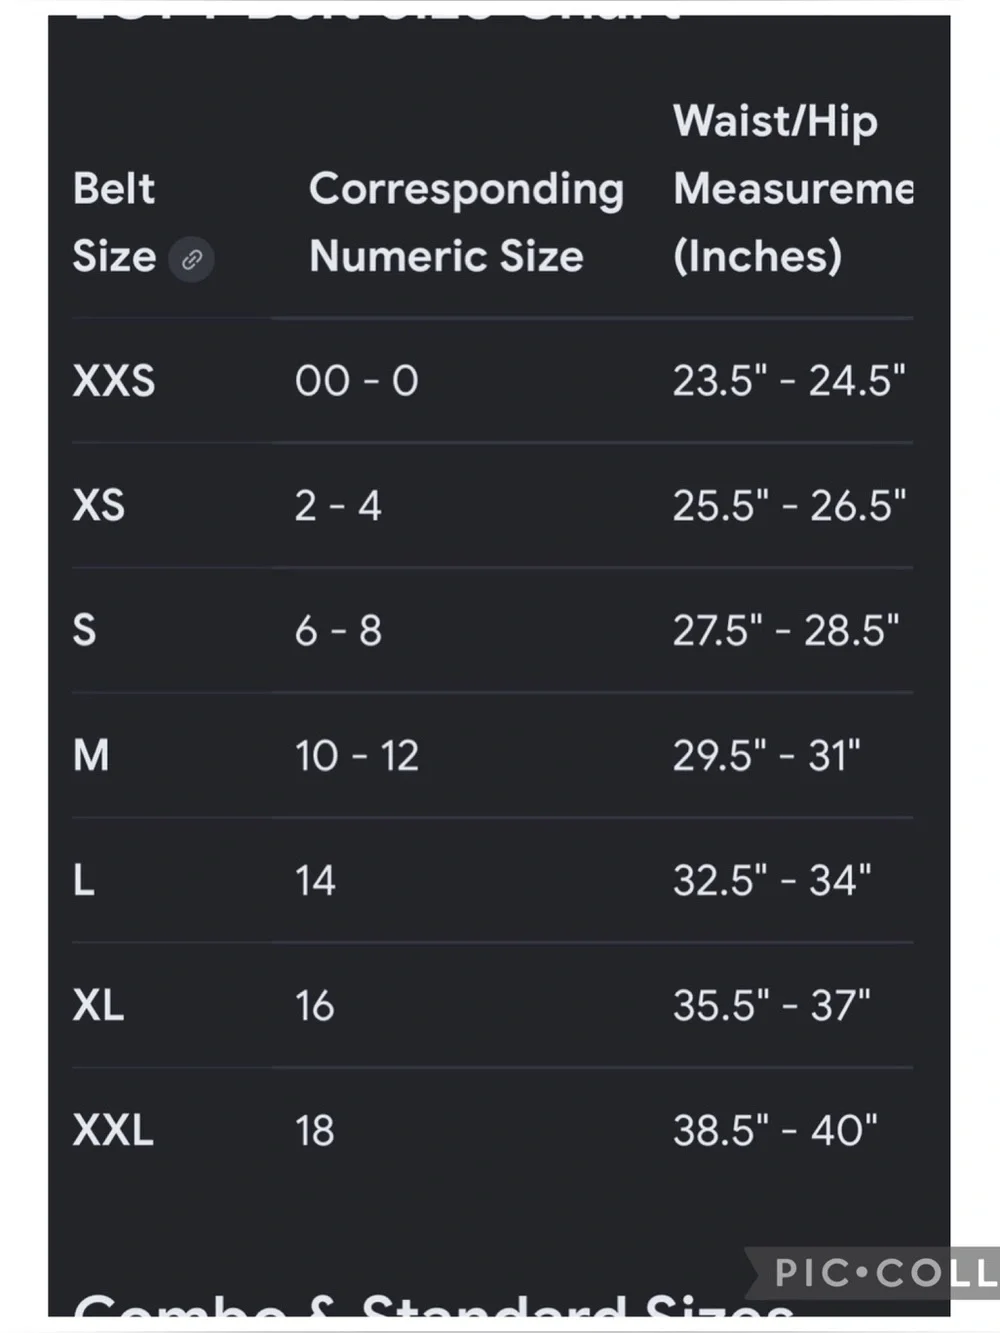
Task: Click the S belt size label
Action: point(85,631)
